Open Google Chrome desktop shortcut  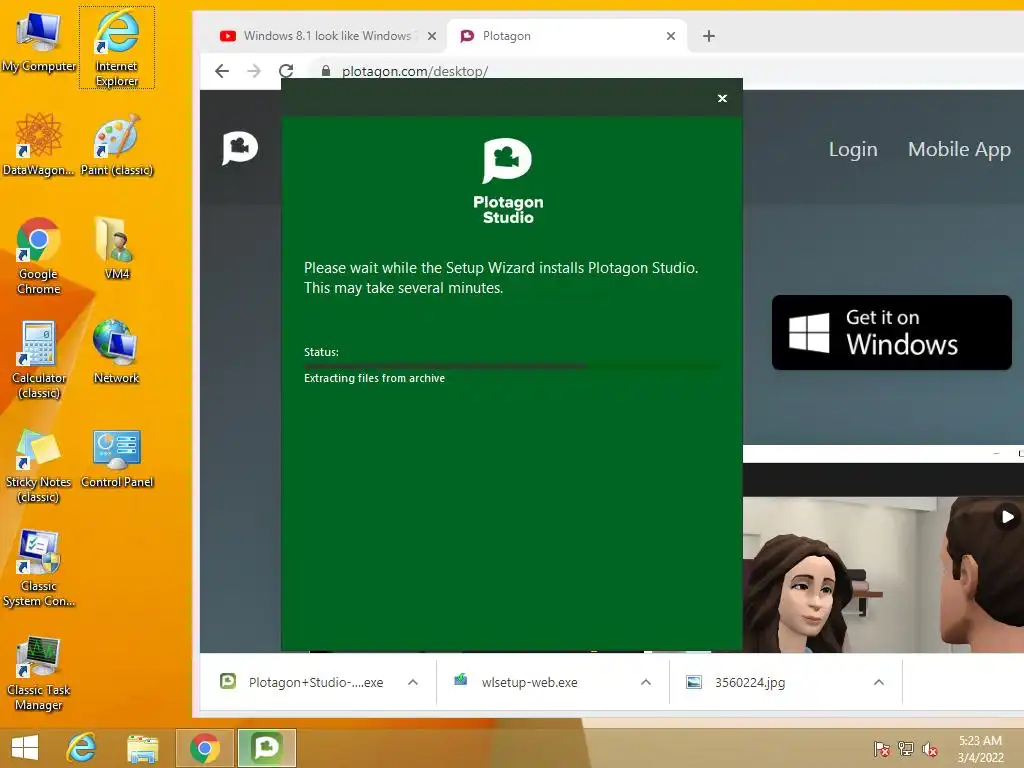[39, 256]
